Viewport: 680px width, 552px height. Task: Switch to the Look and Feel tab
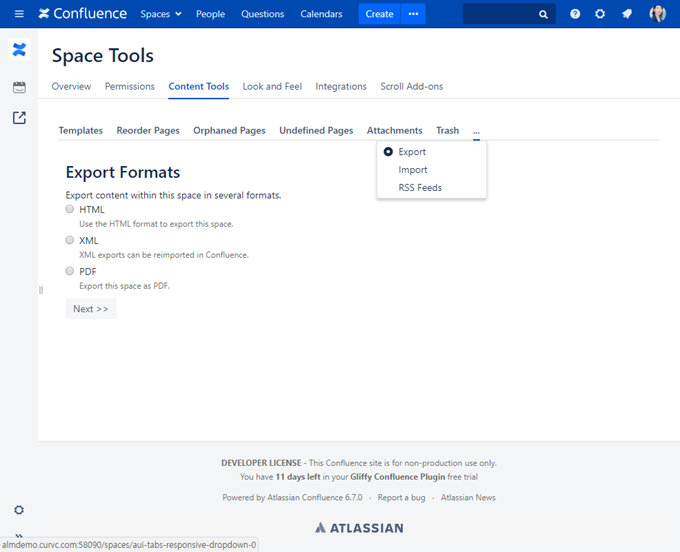pos(272,86)
